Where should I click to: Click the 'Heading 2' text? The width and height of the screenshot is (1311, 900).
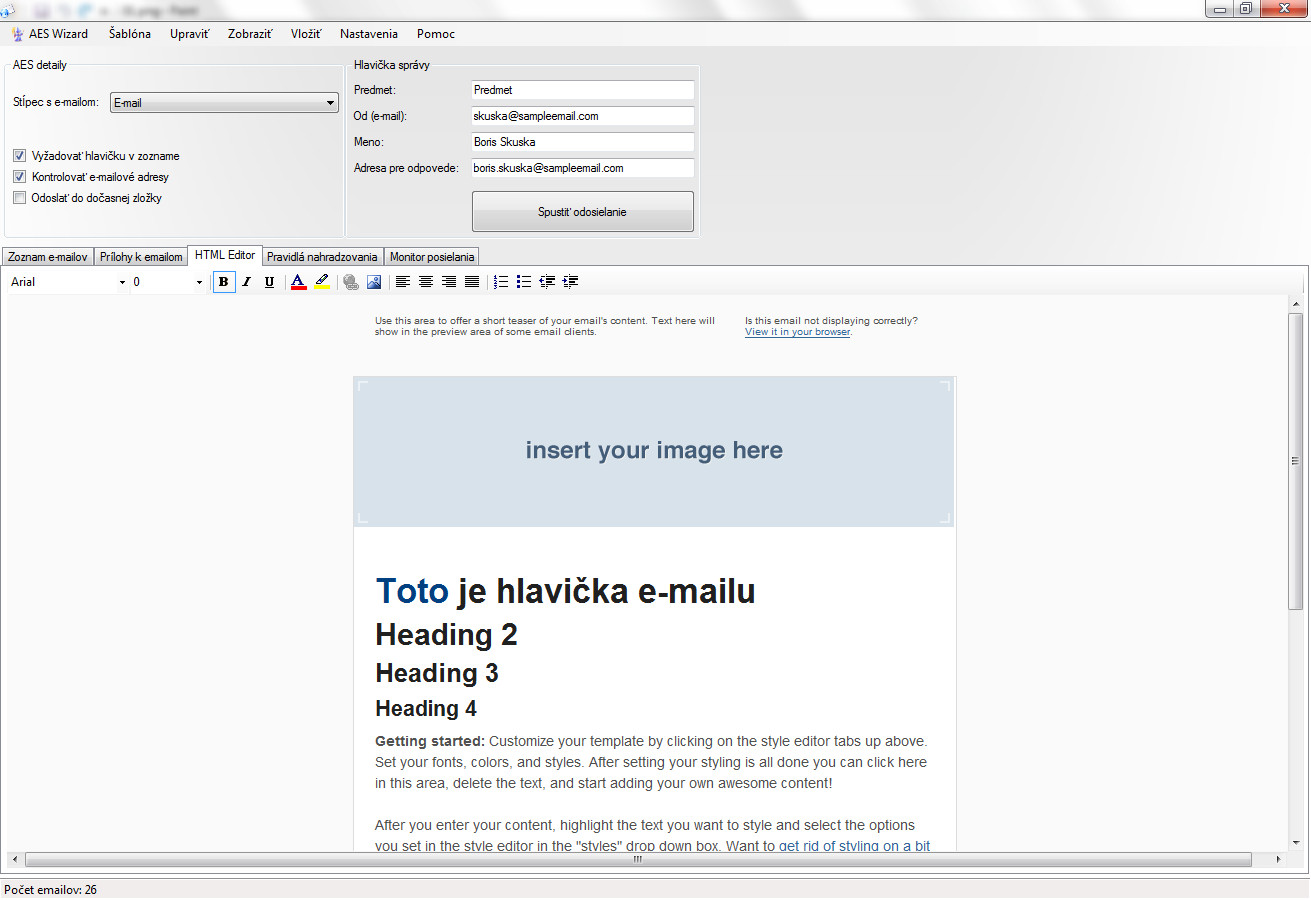click(446, 635)
